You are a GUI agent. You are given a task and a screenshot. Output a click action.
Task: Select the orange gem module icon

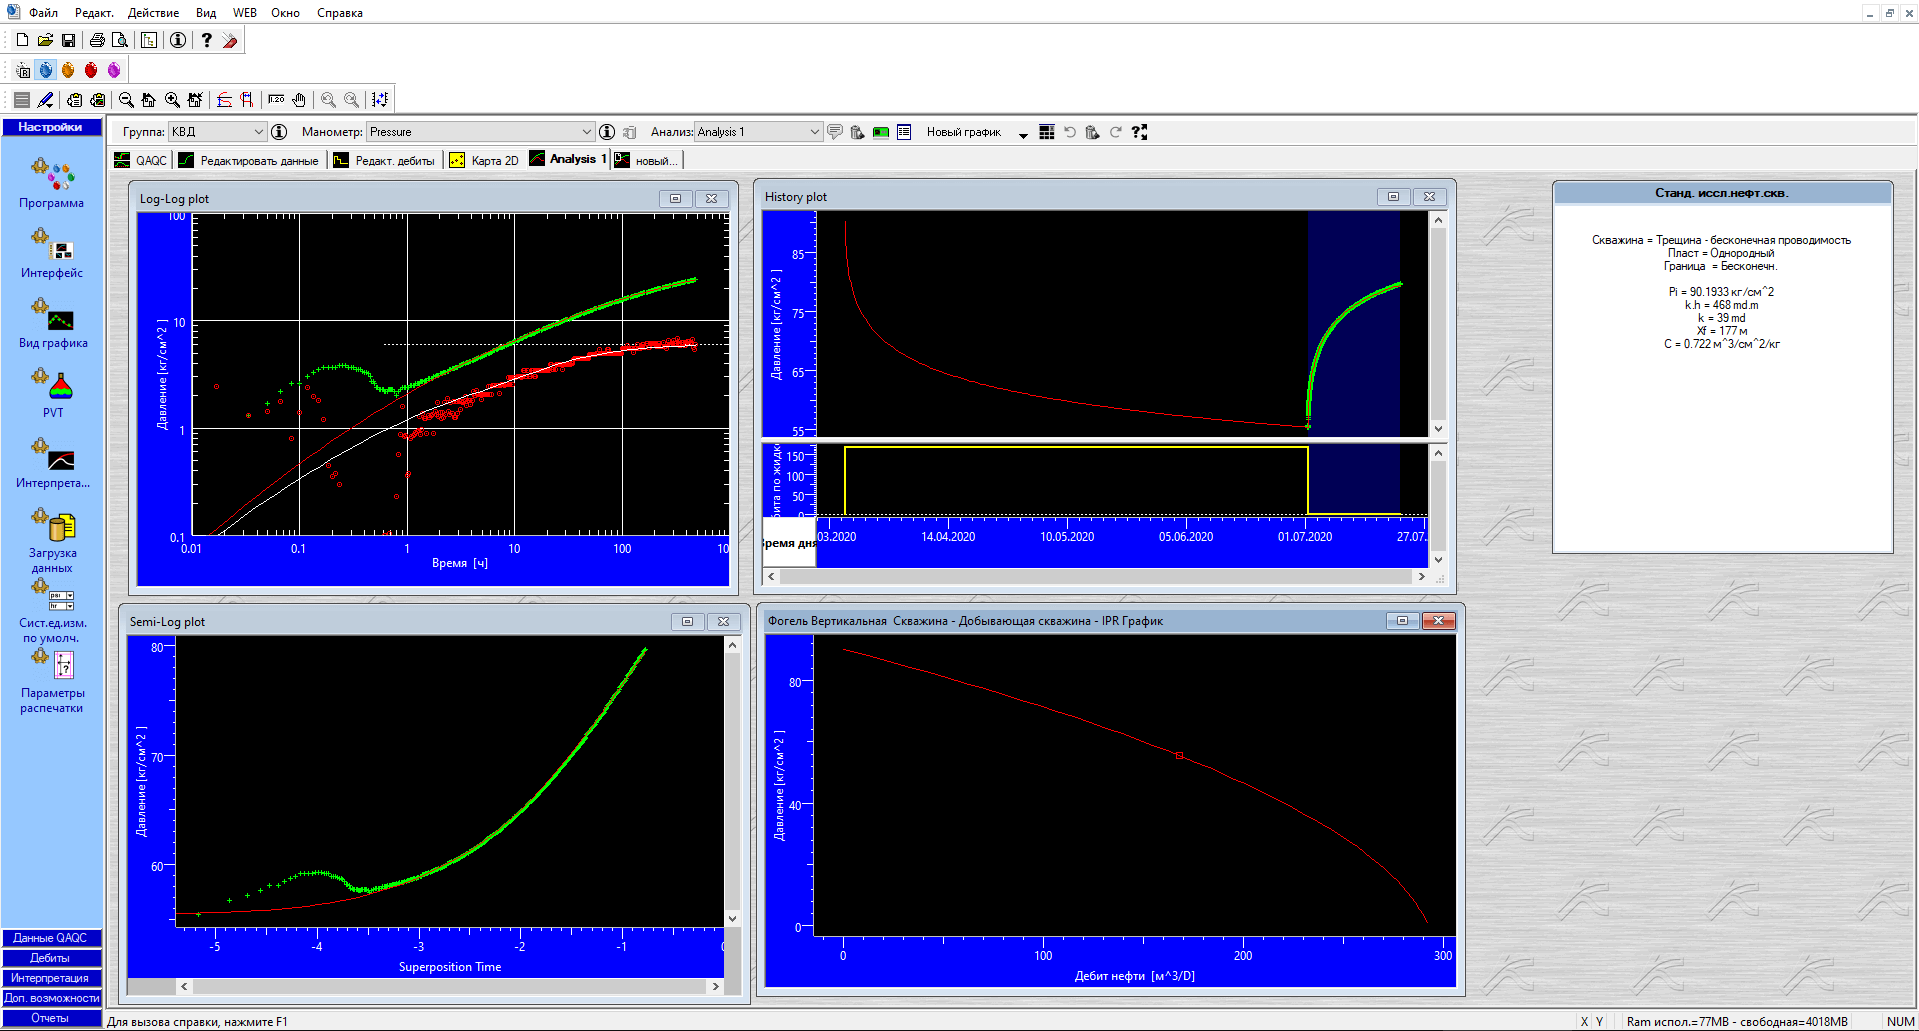tap(68, 70)
